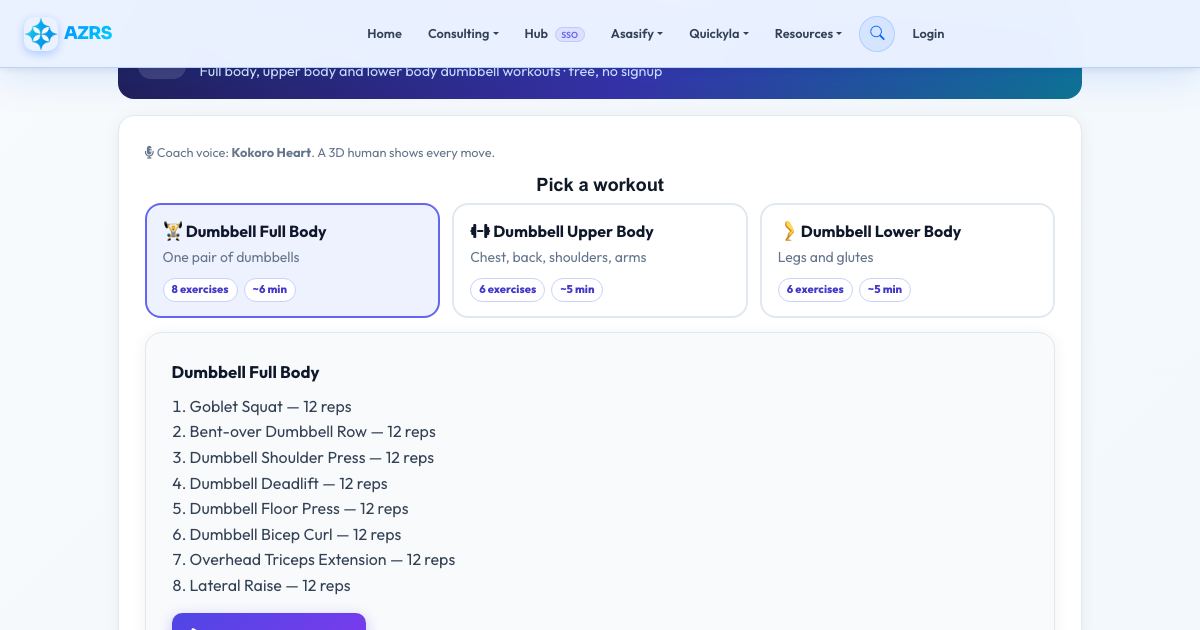The image size is (1200, 630).
Task: Click the Bent-over Dumbbell Row entry
Action: pyautogui.click(x=312, y=432)
